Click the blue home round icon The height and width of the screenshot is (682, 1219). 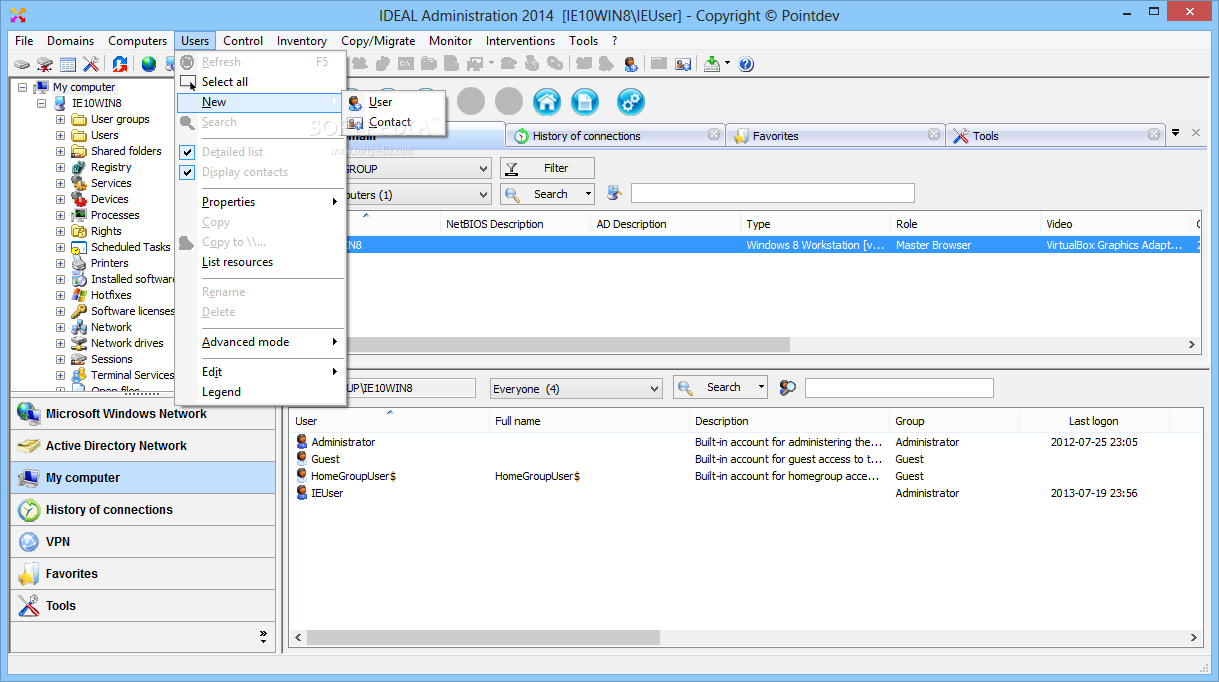click(x=547, y=101)
